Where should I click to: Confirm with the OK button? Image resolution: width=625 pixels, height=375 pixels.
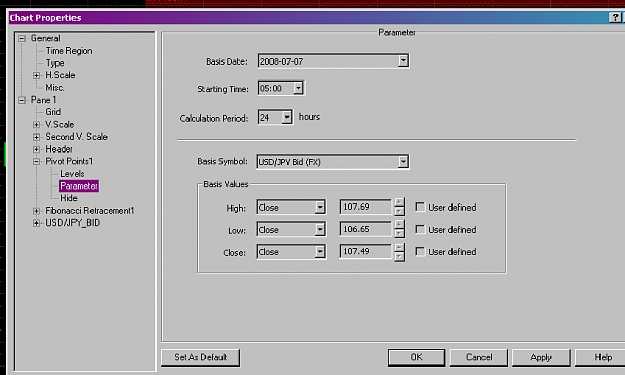point(417,357)
